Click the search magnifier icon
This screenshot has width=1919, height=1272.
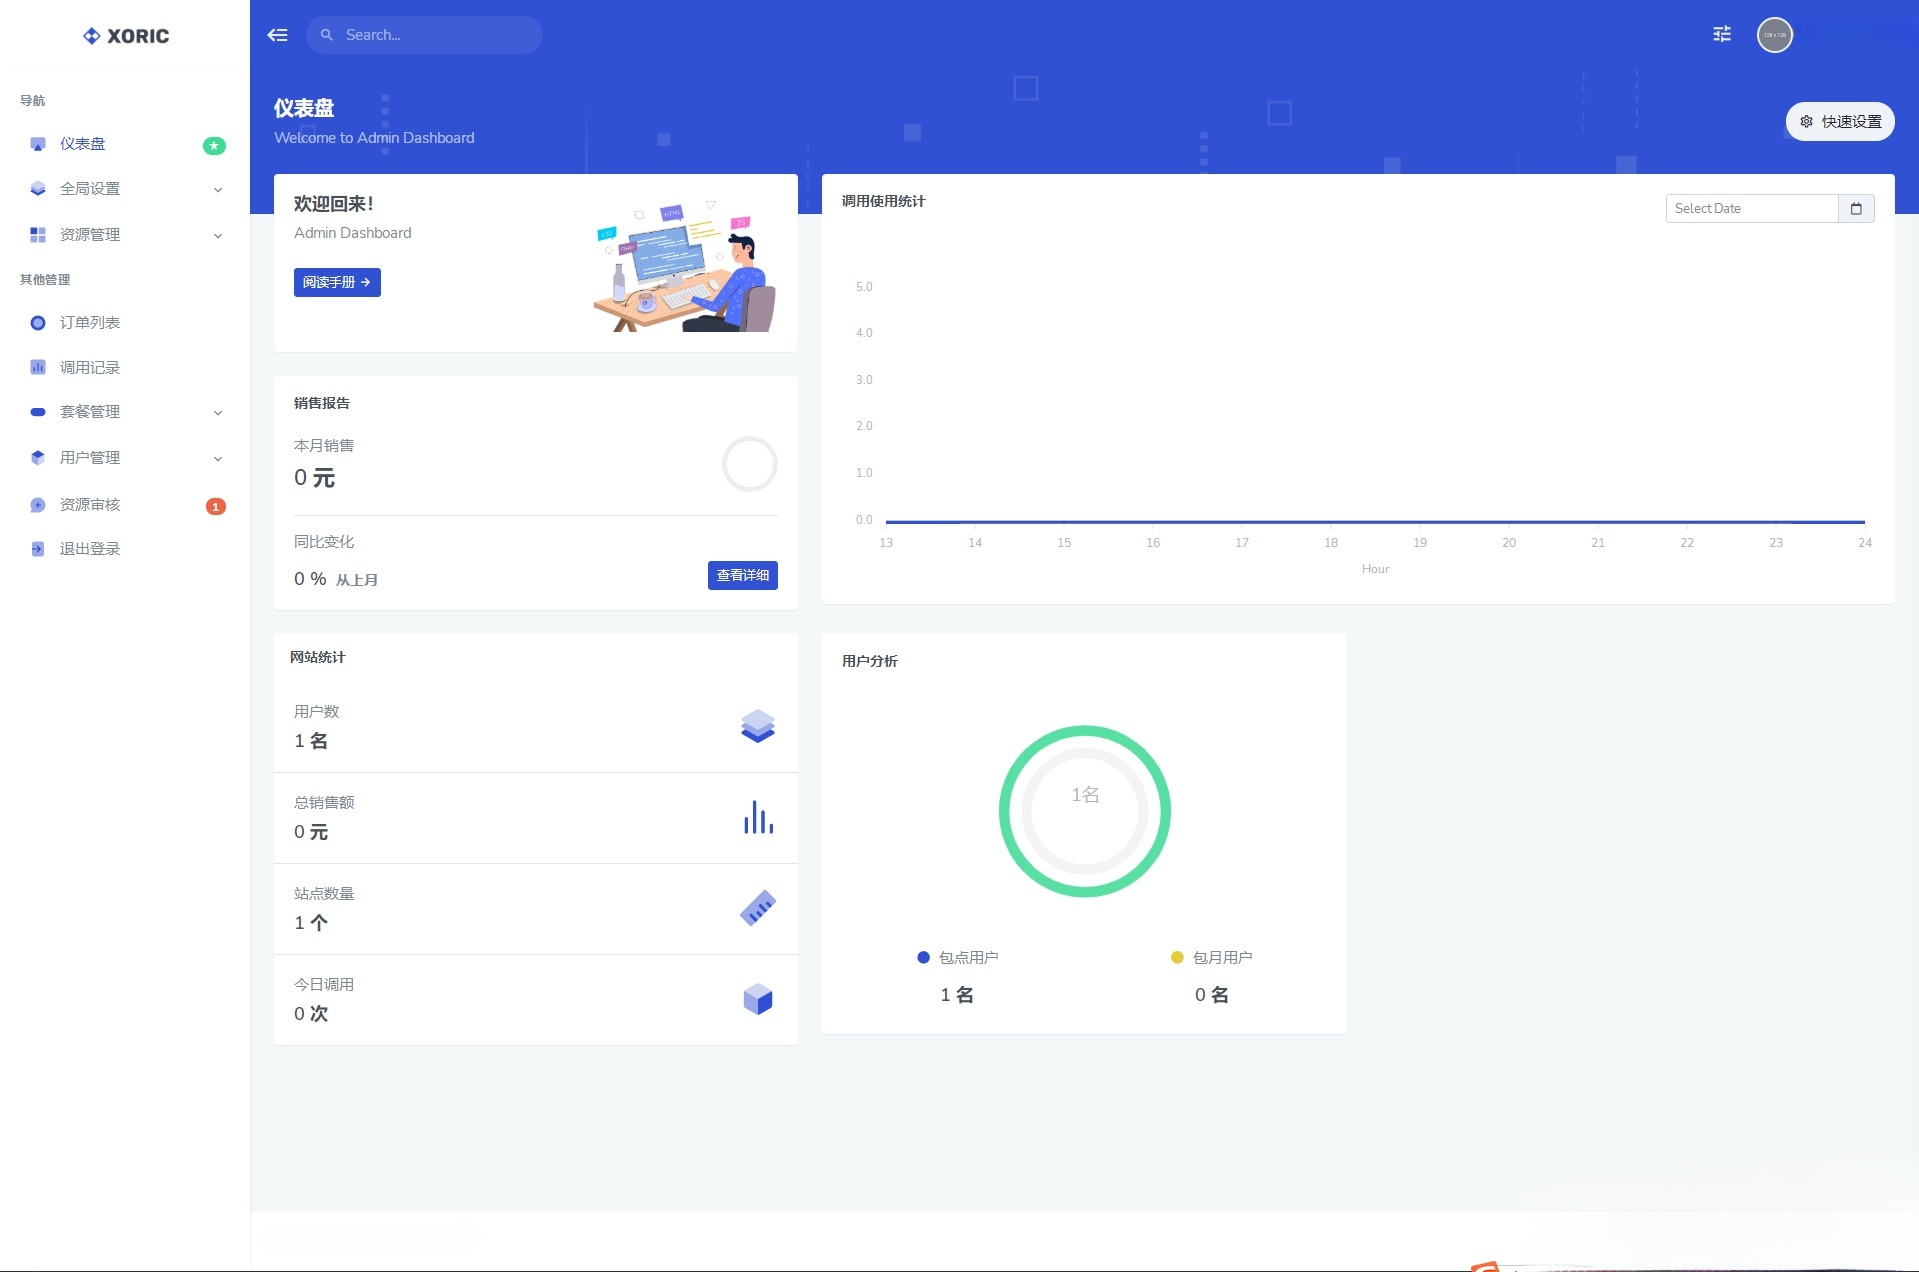(326, 34)
